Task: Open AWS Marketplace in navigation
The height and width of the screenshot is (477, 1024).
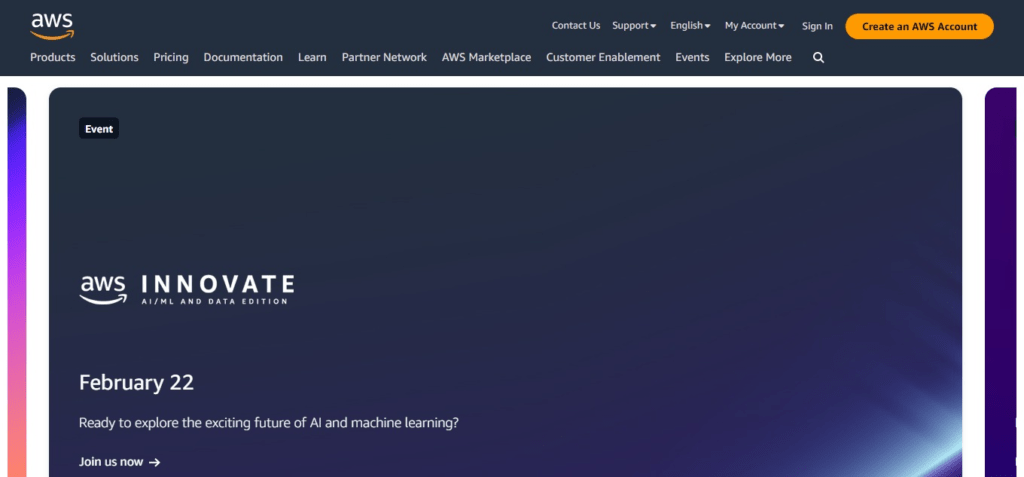Action: point(486,58)
